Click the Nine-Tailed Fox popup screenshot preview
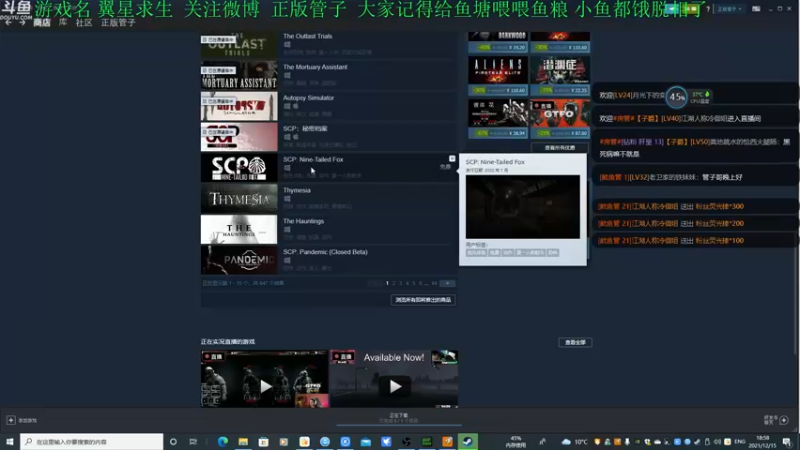 tap(522, 207)
